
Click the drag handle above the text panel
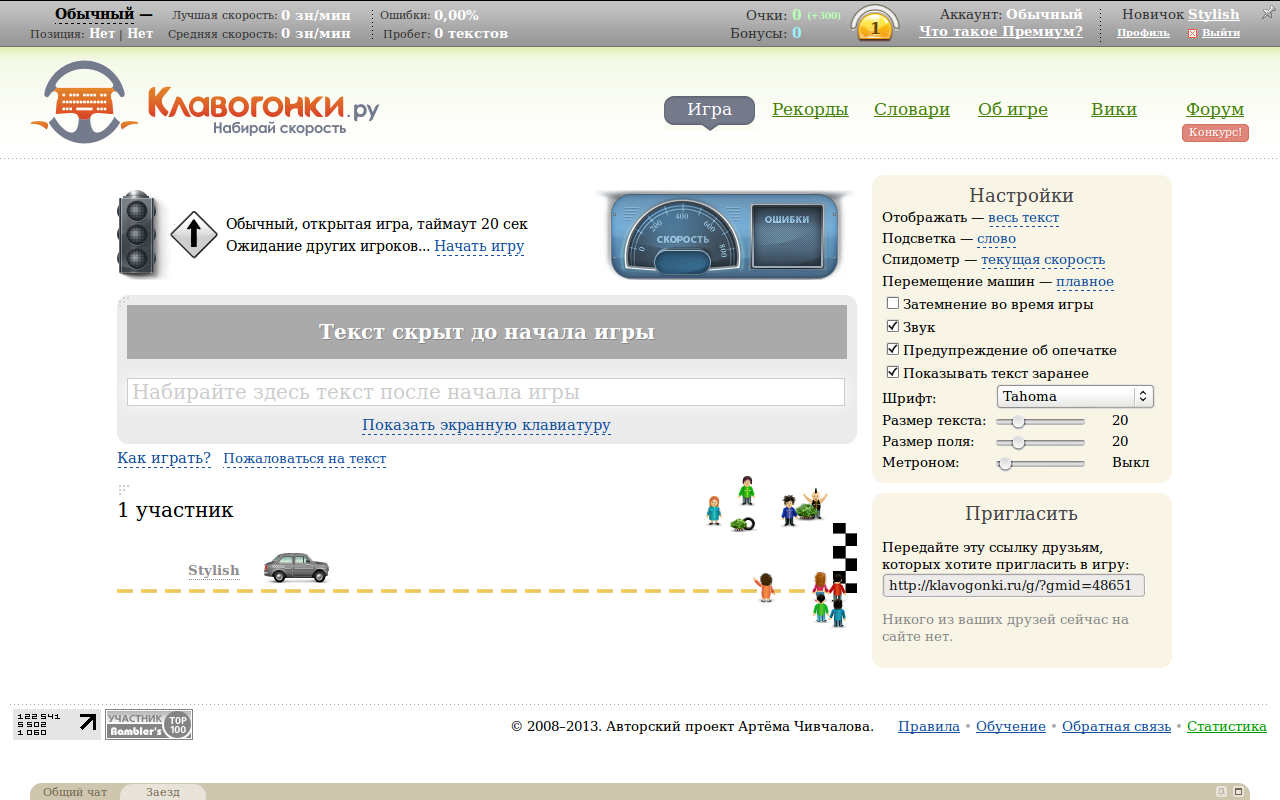(124, 300)
